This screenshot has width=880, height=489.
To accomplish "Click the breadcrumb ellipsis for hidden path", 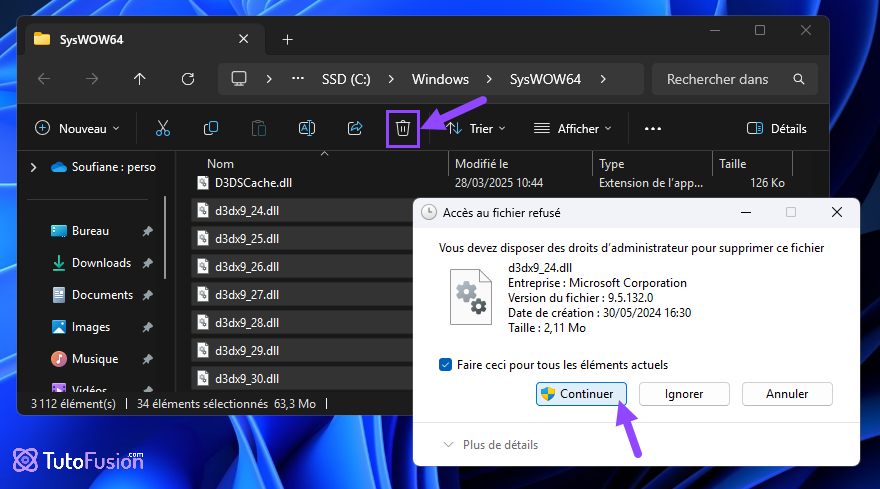I will point(298,79).
